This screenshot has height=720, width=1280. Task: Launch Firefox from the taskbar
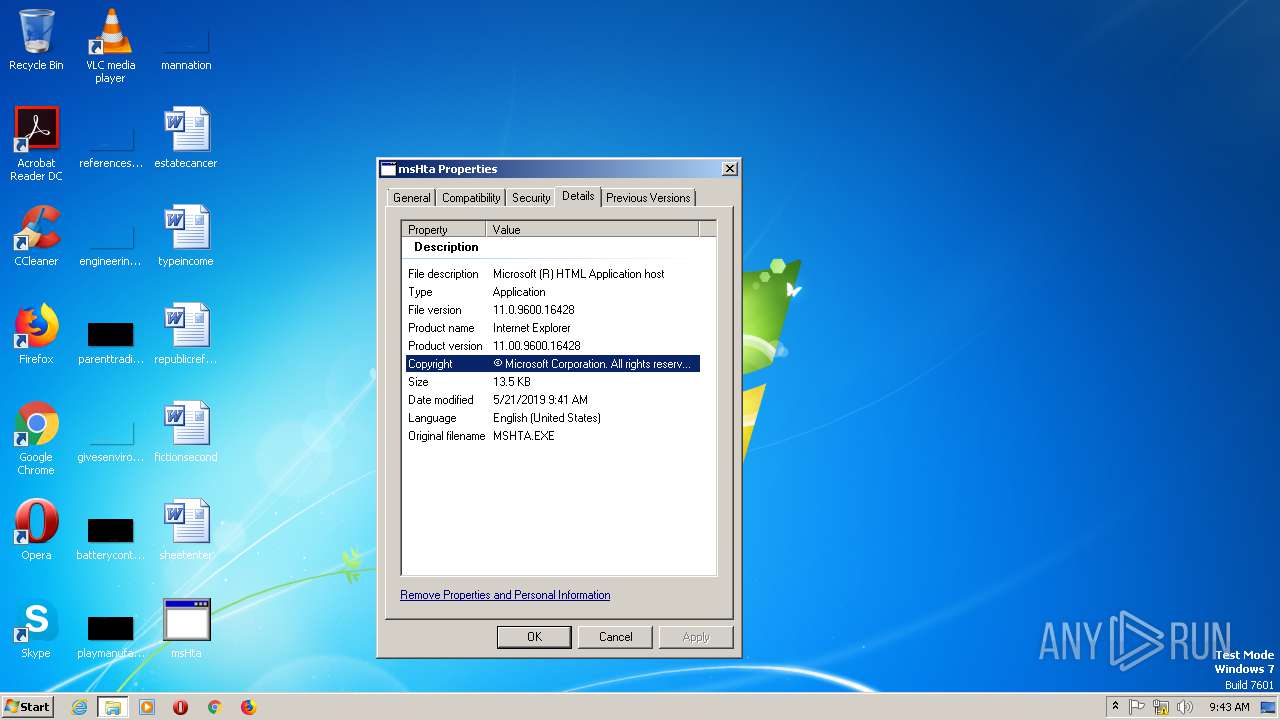click(248, 707)
